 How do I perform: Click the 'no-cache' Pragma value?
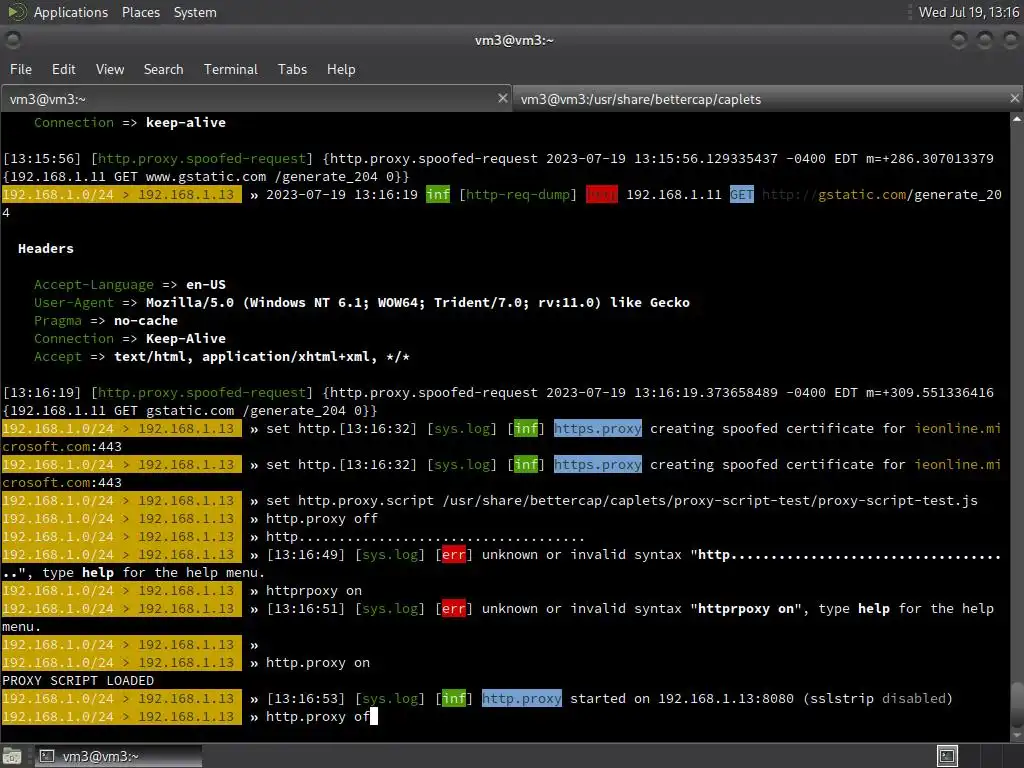146,321
